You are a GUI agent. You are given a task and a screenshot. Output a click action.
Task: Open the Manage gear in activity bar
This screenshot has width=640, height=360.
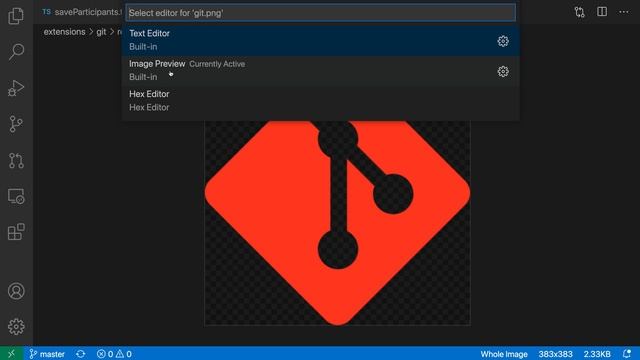[16, 327]
